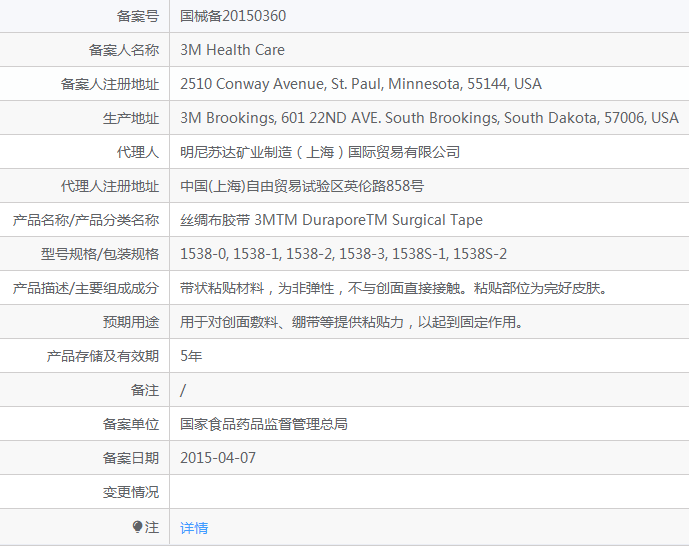
Task: Select the model list starting with 1538-0
Action: (x=343, y=254)
